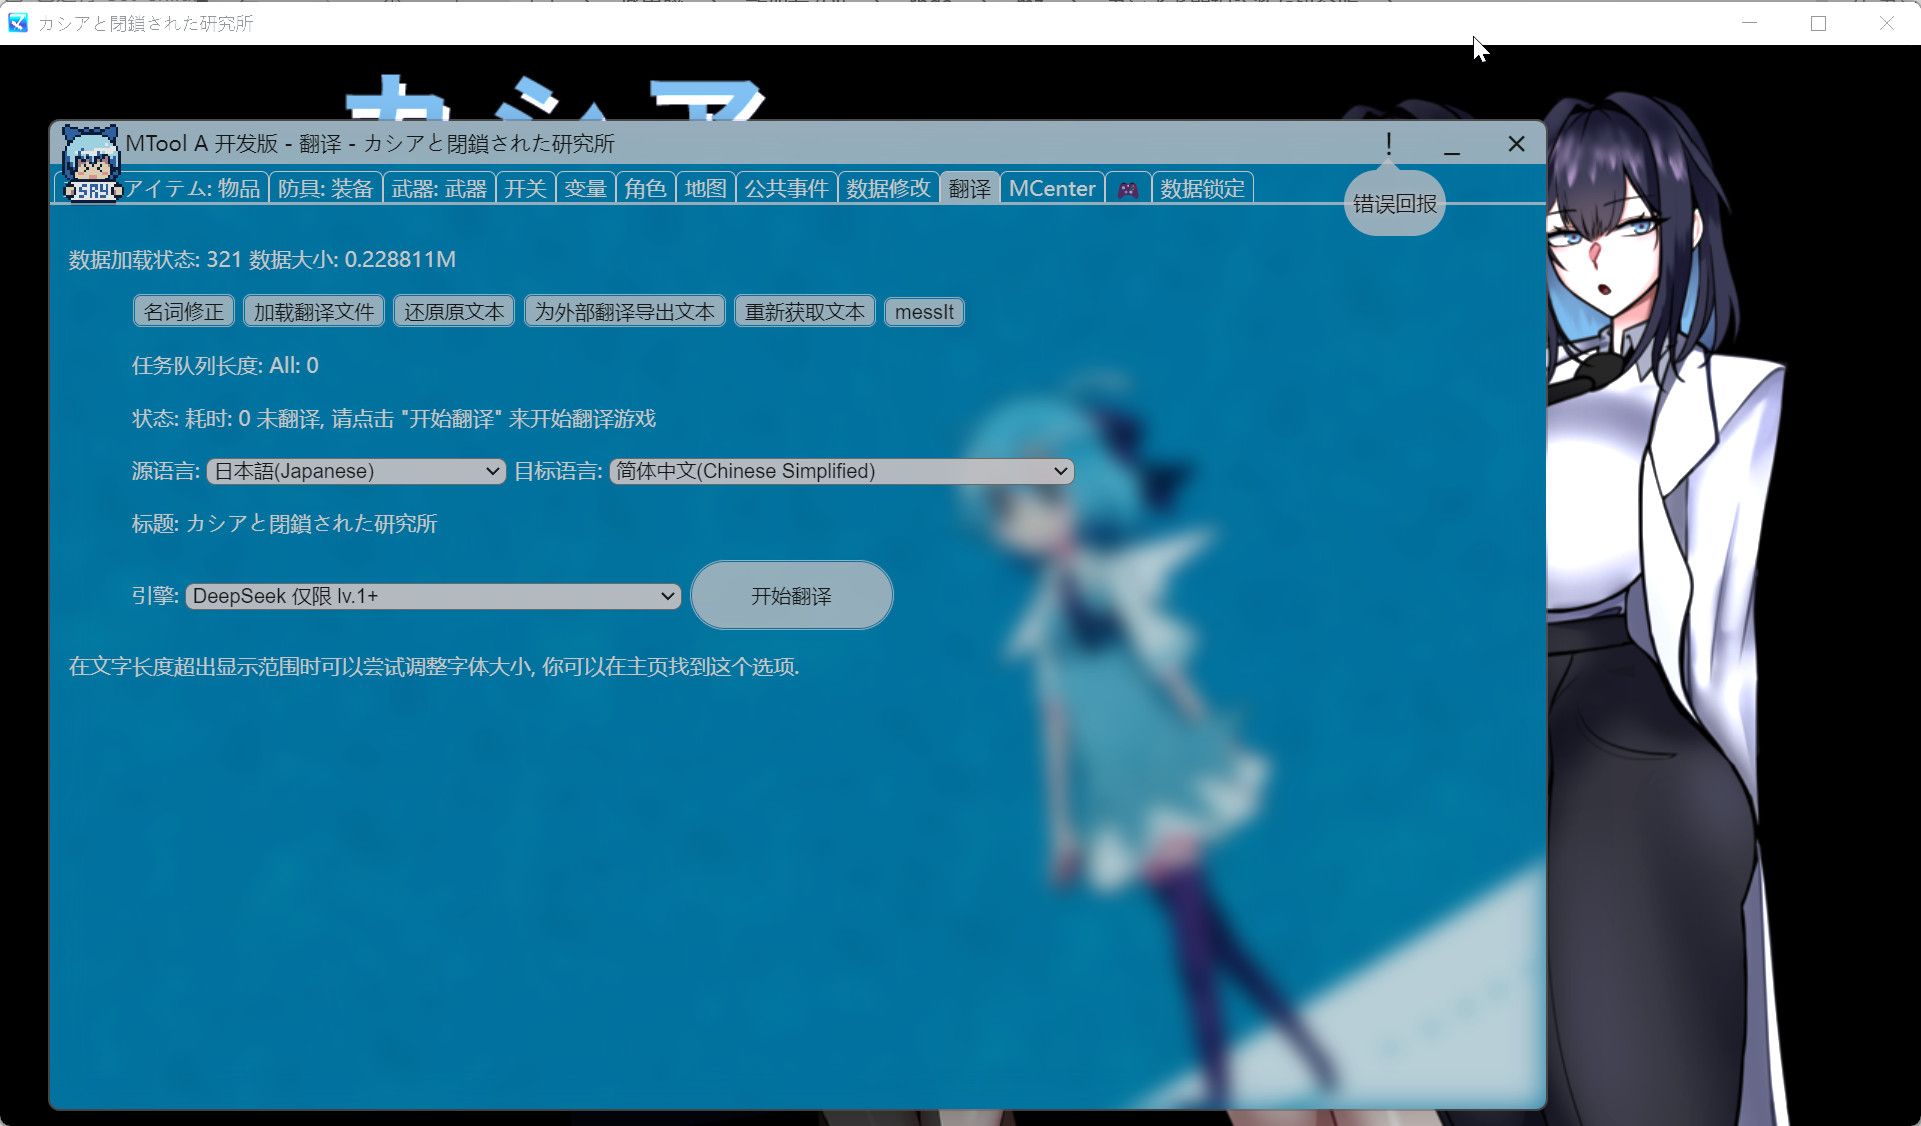Minimize the MTool panel
The width and height of the screenshot is (1921, 1126).
pyautogui.click(x=1452, y=145)
